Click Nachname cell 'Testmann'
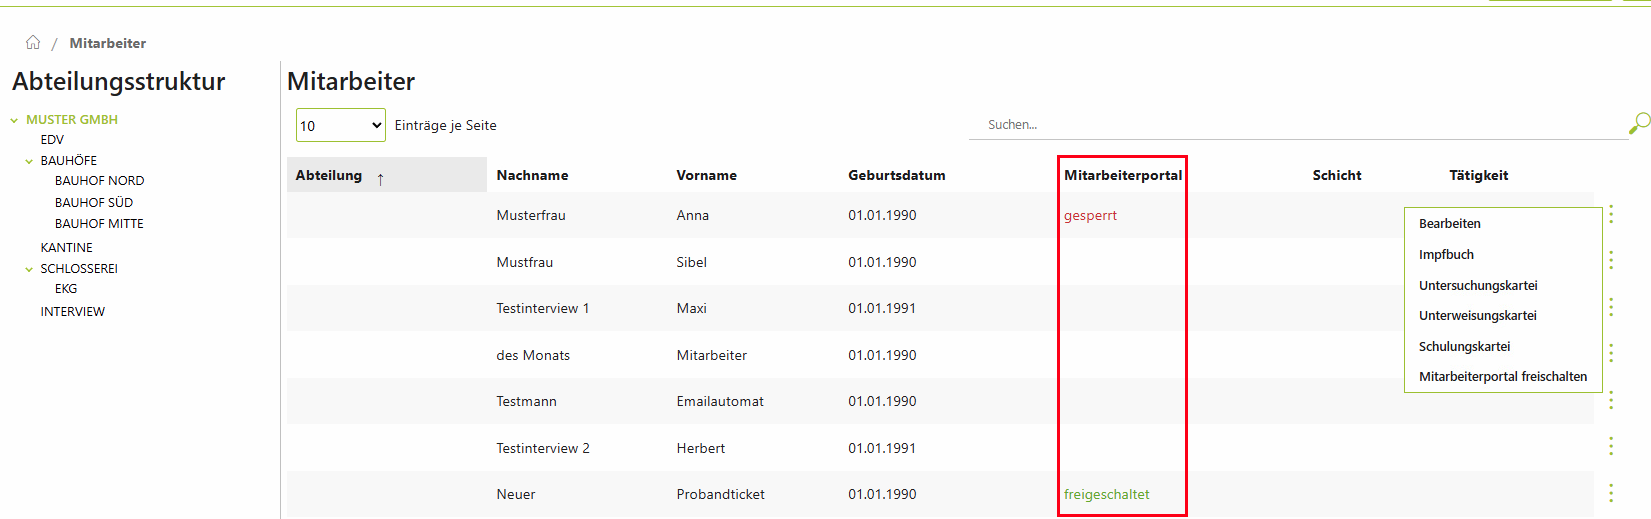This screenshot has width=1651, height=519. tap(526, 401)
